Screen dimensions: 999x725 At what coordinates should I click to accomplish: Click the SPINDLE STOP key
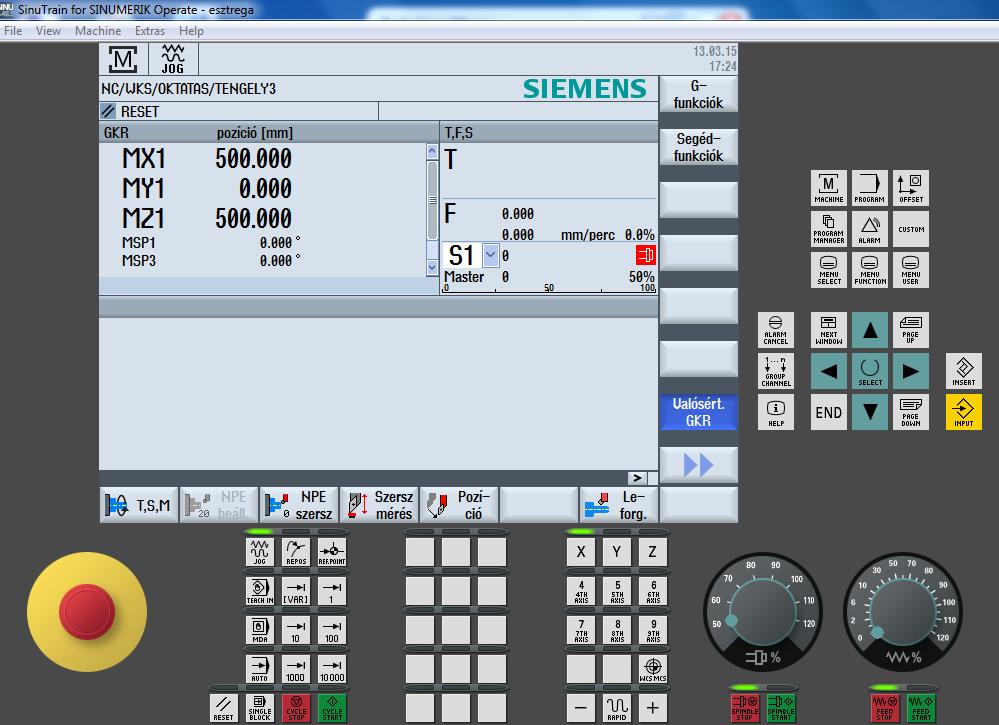pos(744,708)
